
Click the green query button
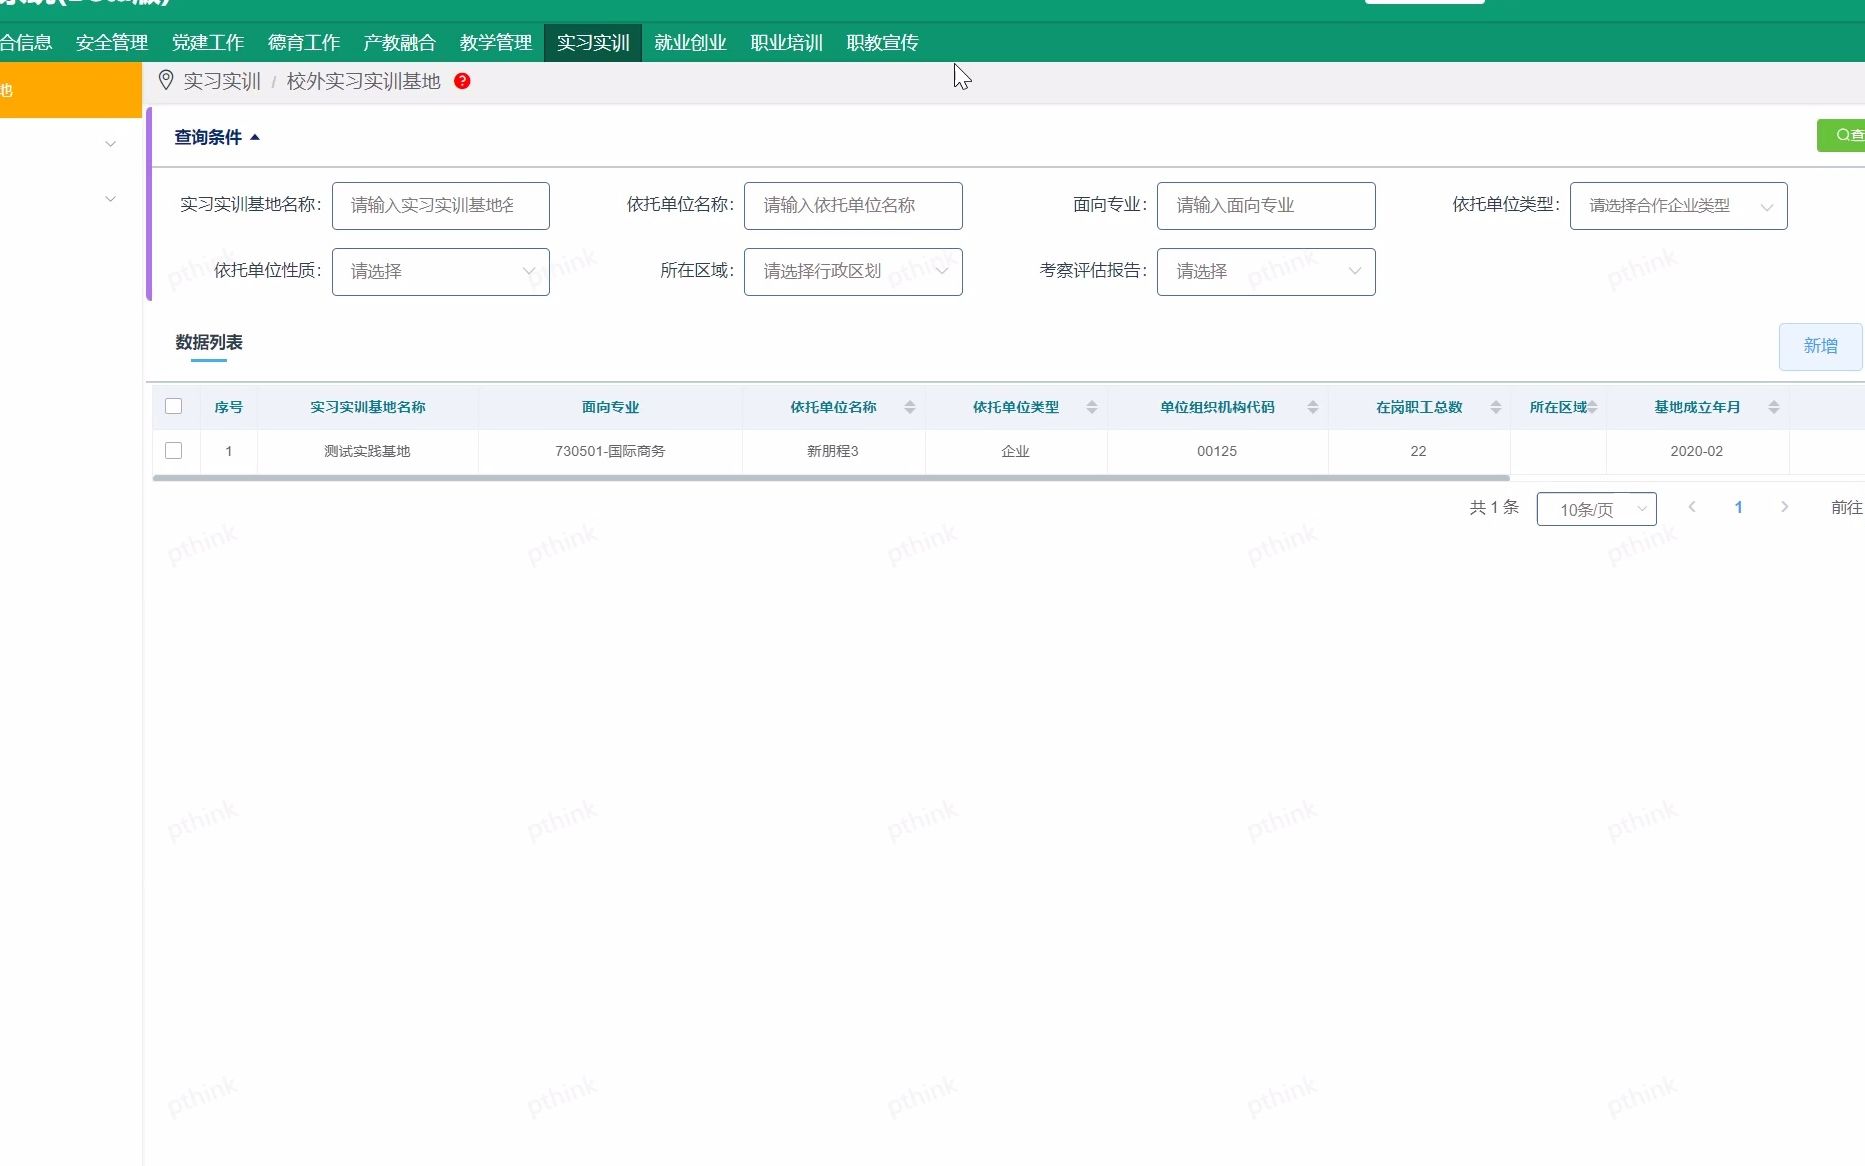tap(1841, 136)
